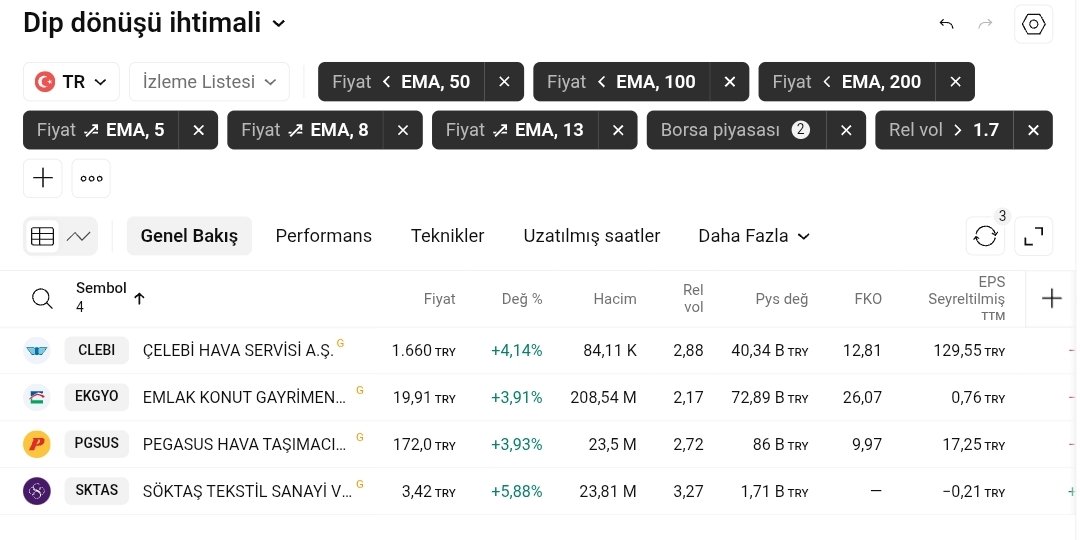1080x540 pixels.
Task: Switch to the Performans tab
Action: (324, 236)
